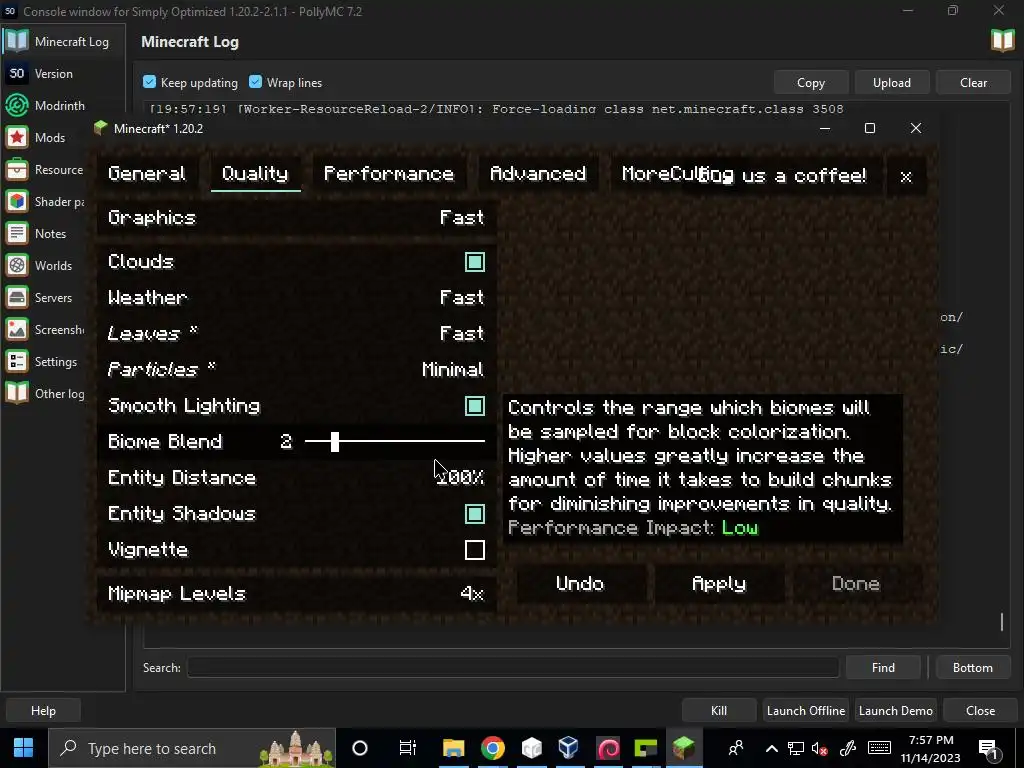
Task: Cycle the Graphics option from Fast
Action: coord(297,217)
